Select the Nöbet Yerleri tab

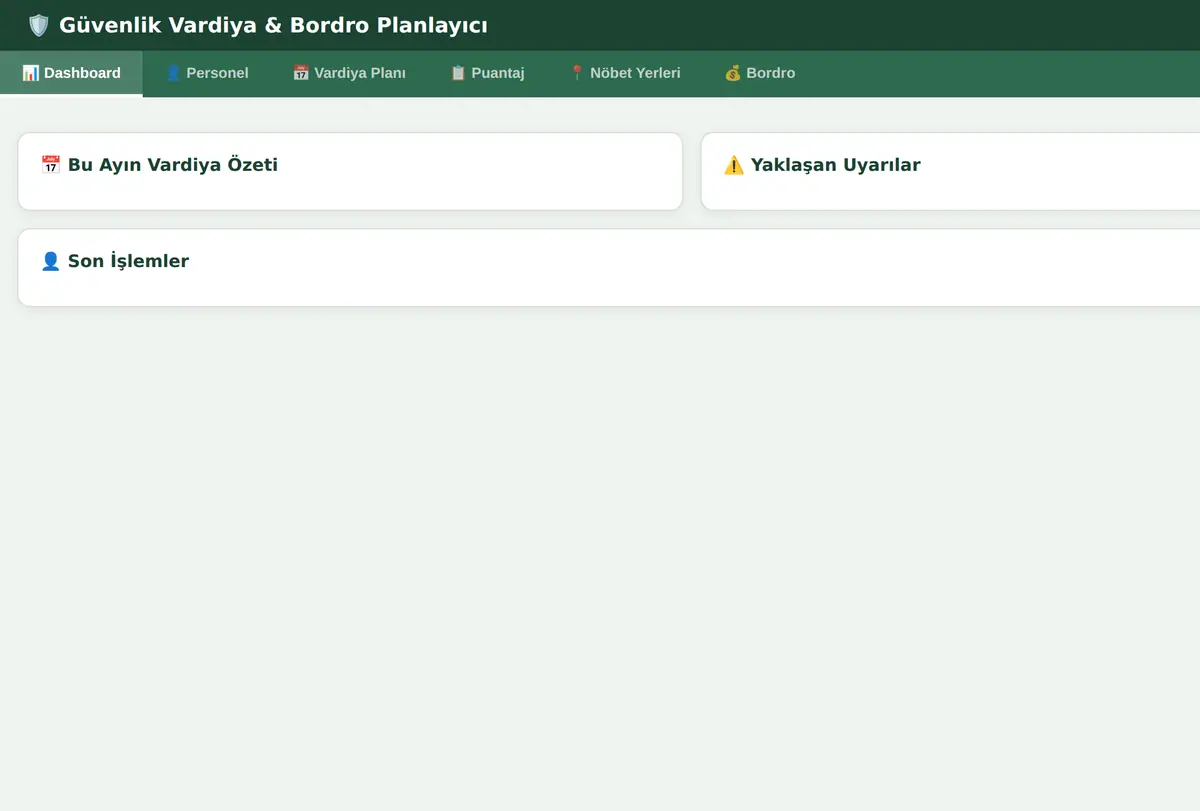click(625, 73)
